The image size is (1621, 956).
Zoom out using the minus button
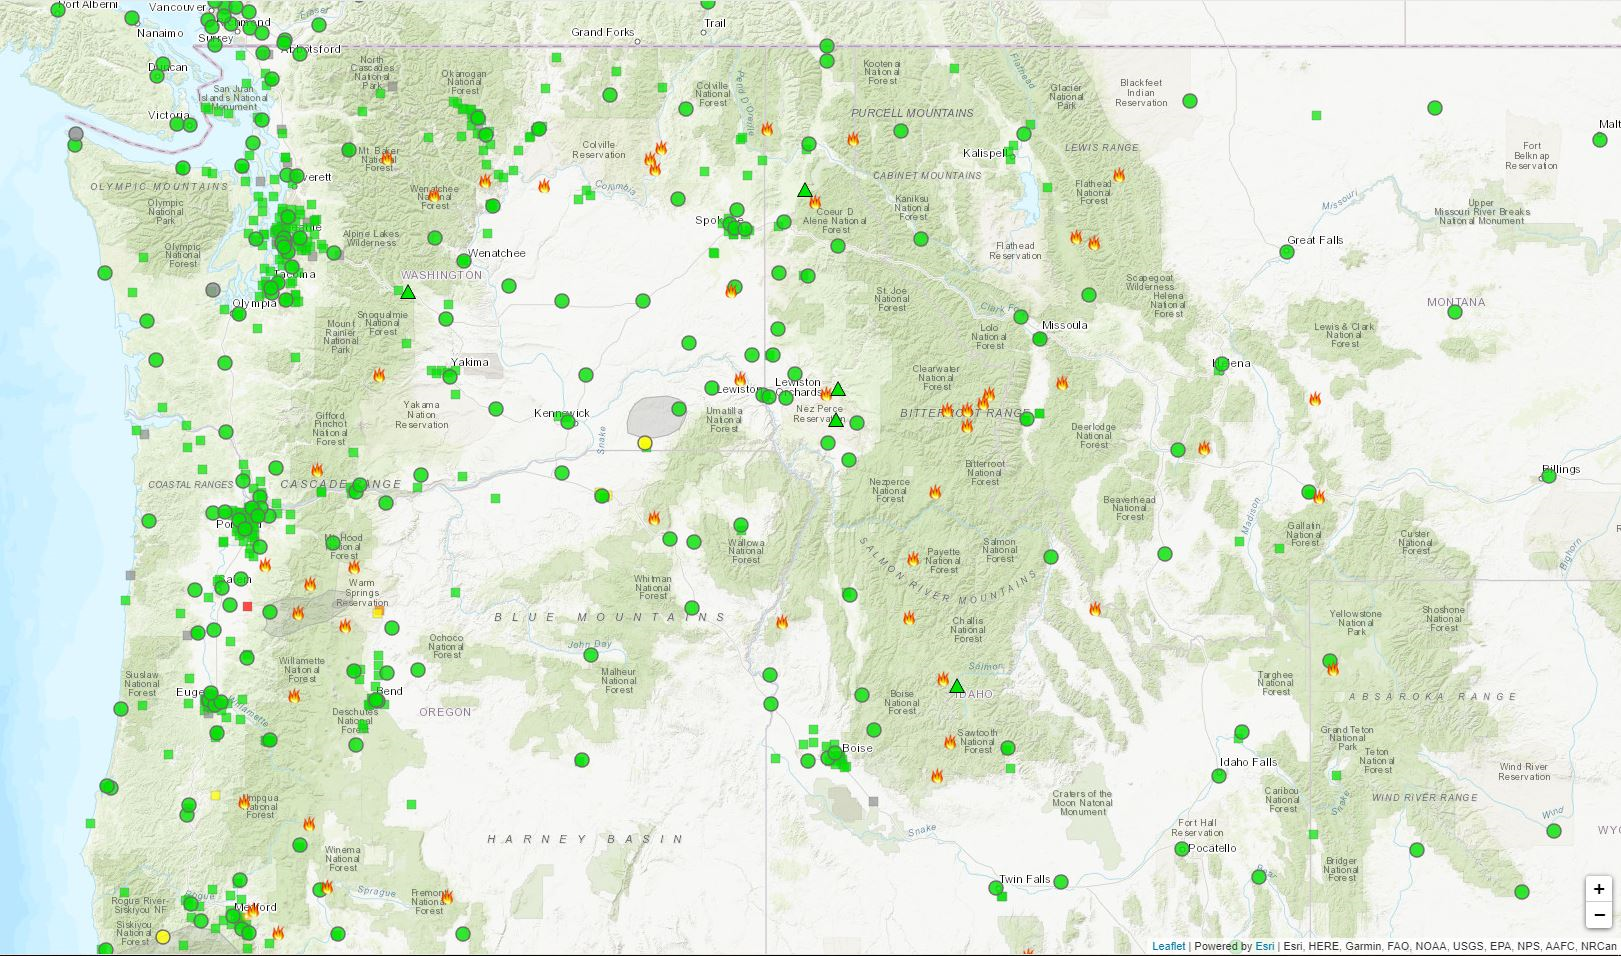tap(1597, 915)
